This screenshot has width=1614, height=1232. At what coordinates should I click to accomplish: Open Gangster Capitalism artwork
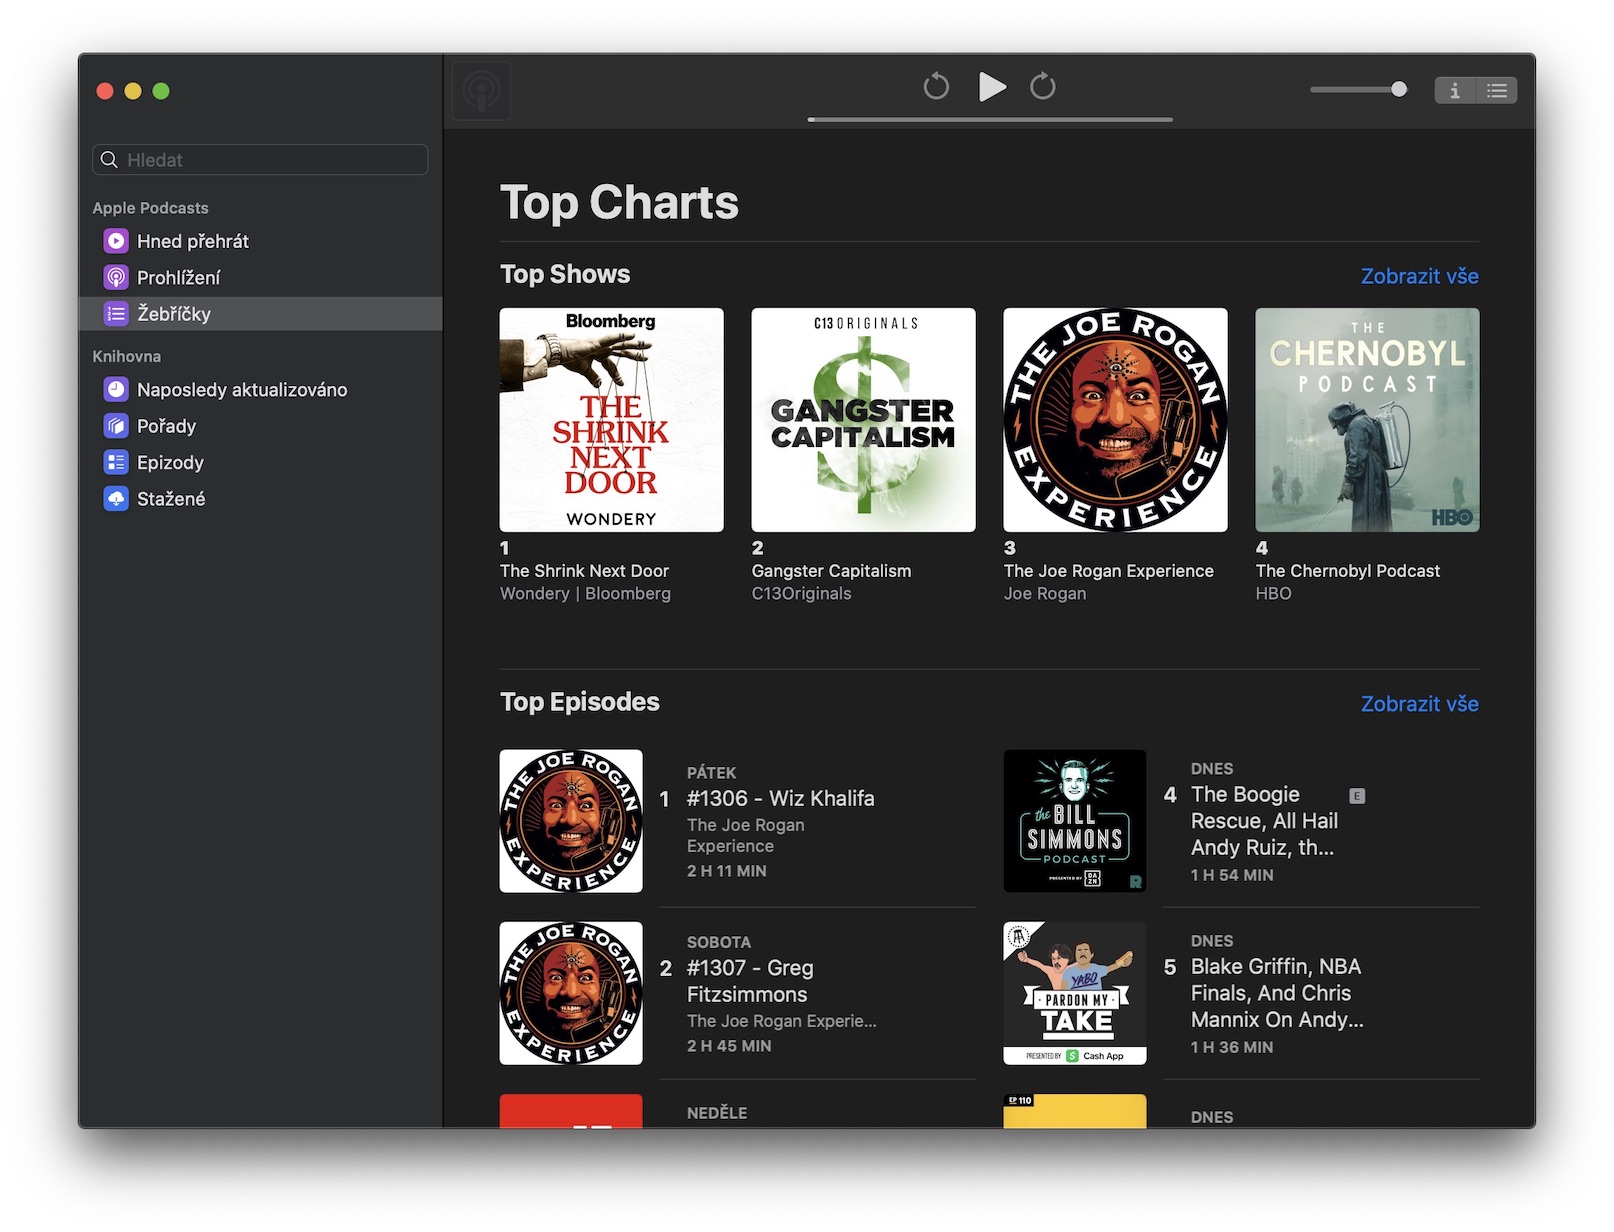tap(864, 420)
